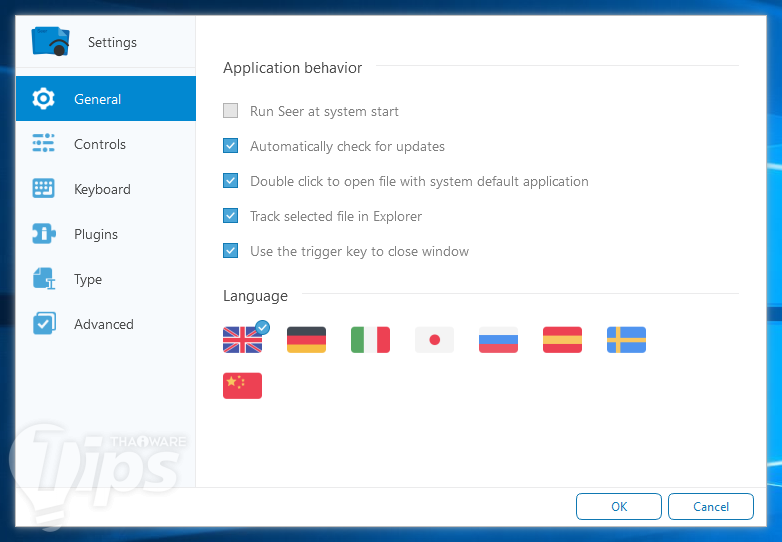Choose the Italian flag language
Screen dimensions: 782x542
coord(370,340)
